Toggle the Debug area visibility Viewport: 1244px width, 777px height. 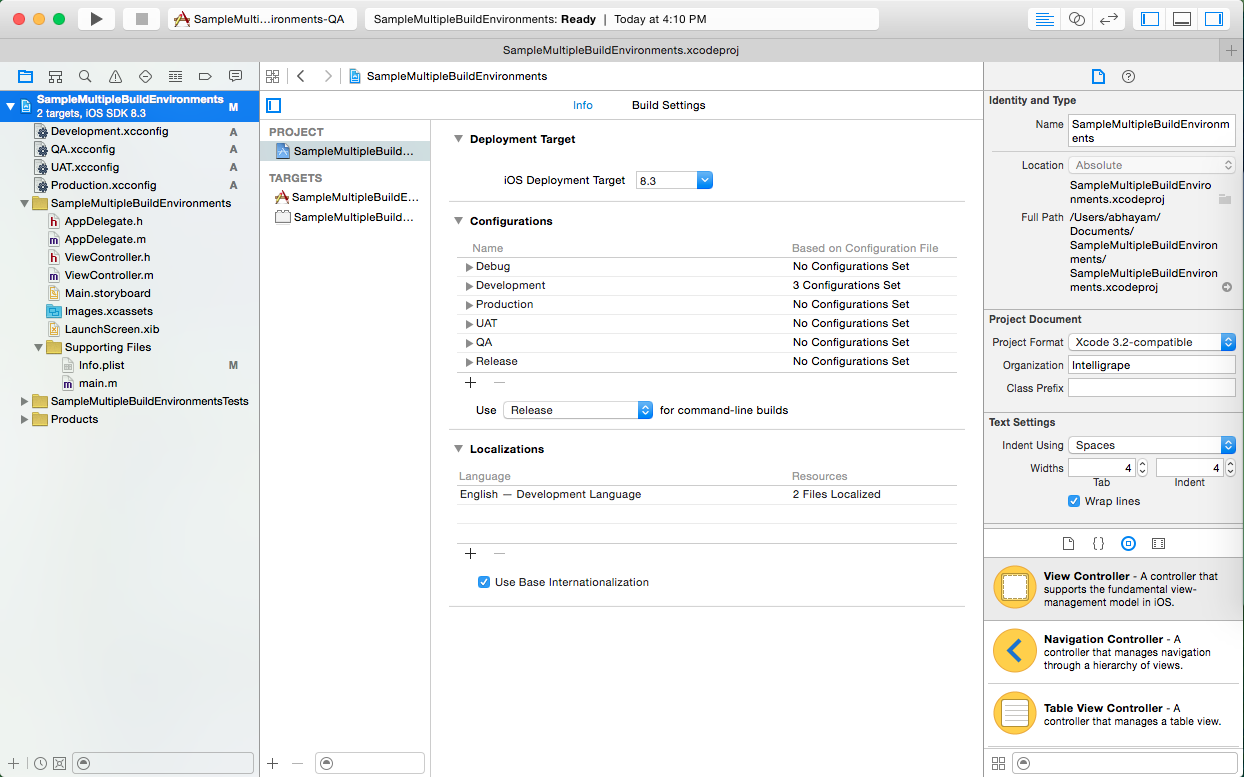tap(1182, 19)
